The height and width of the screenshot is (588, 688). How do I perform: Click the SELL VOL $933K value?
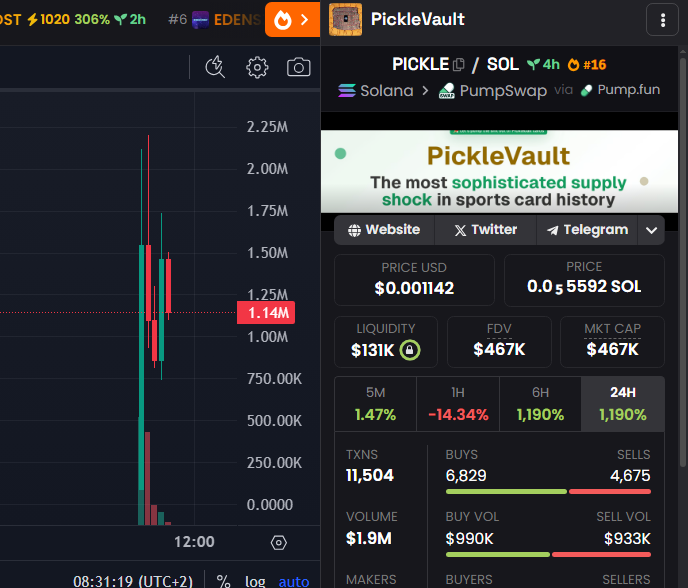click(x=627, y=538)
